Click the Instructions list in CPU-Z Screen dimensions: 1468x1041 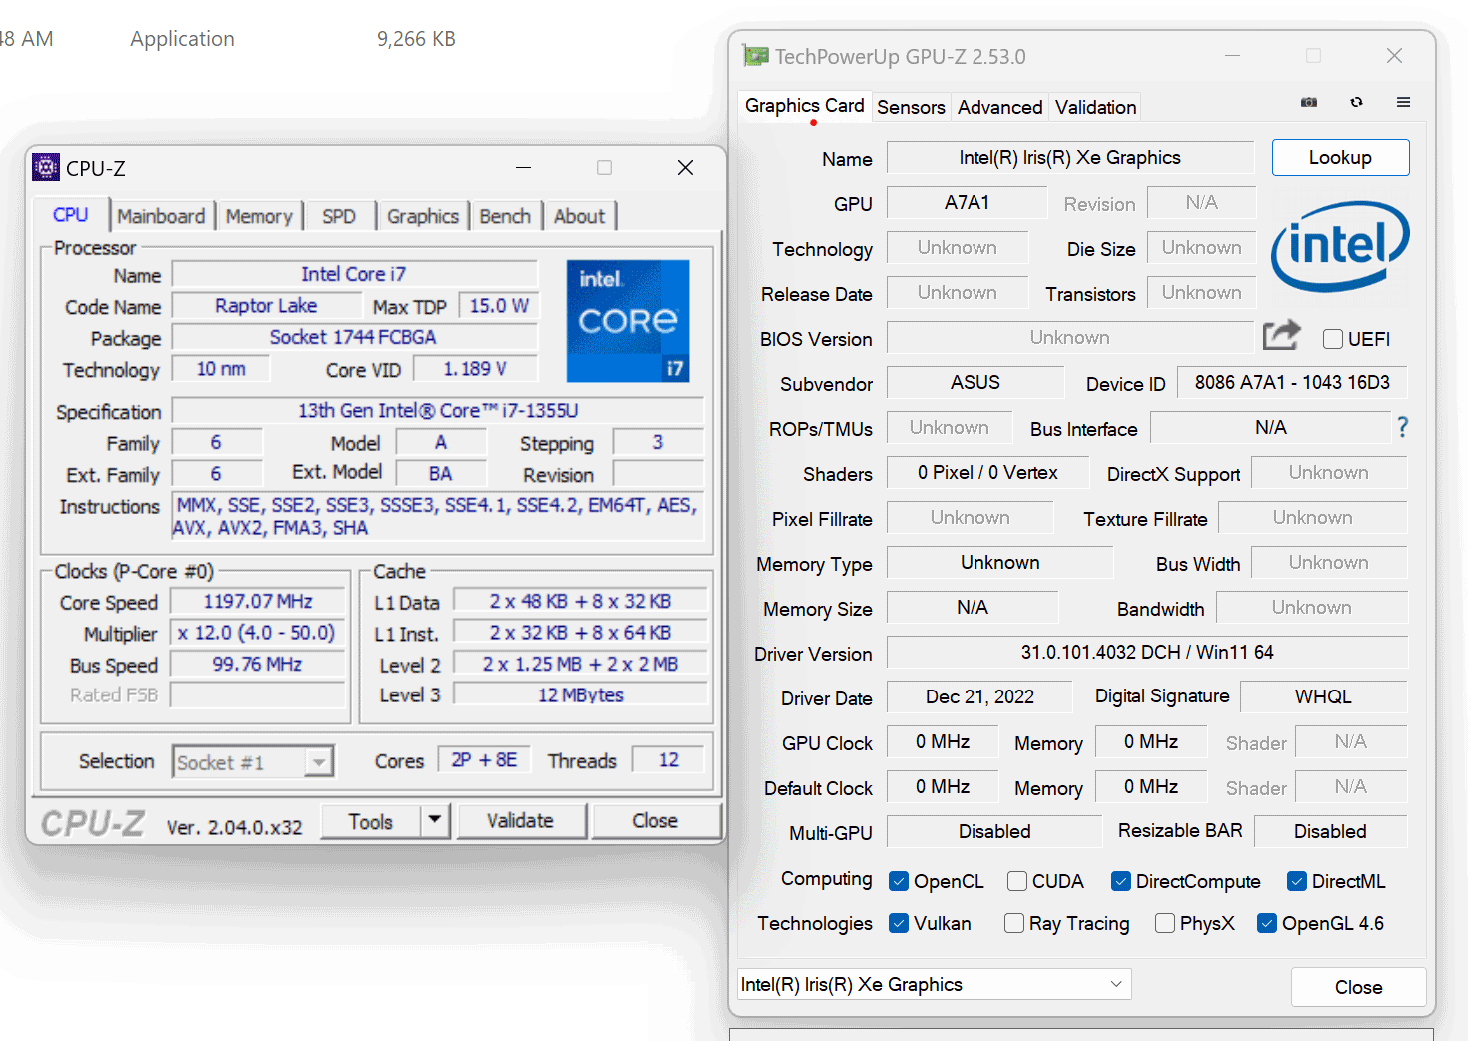pos(438,516)
